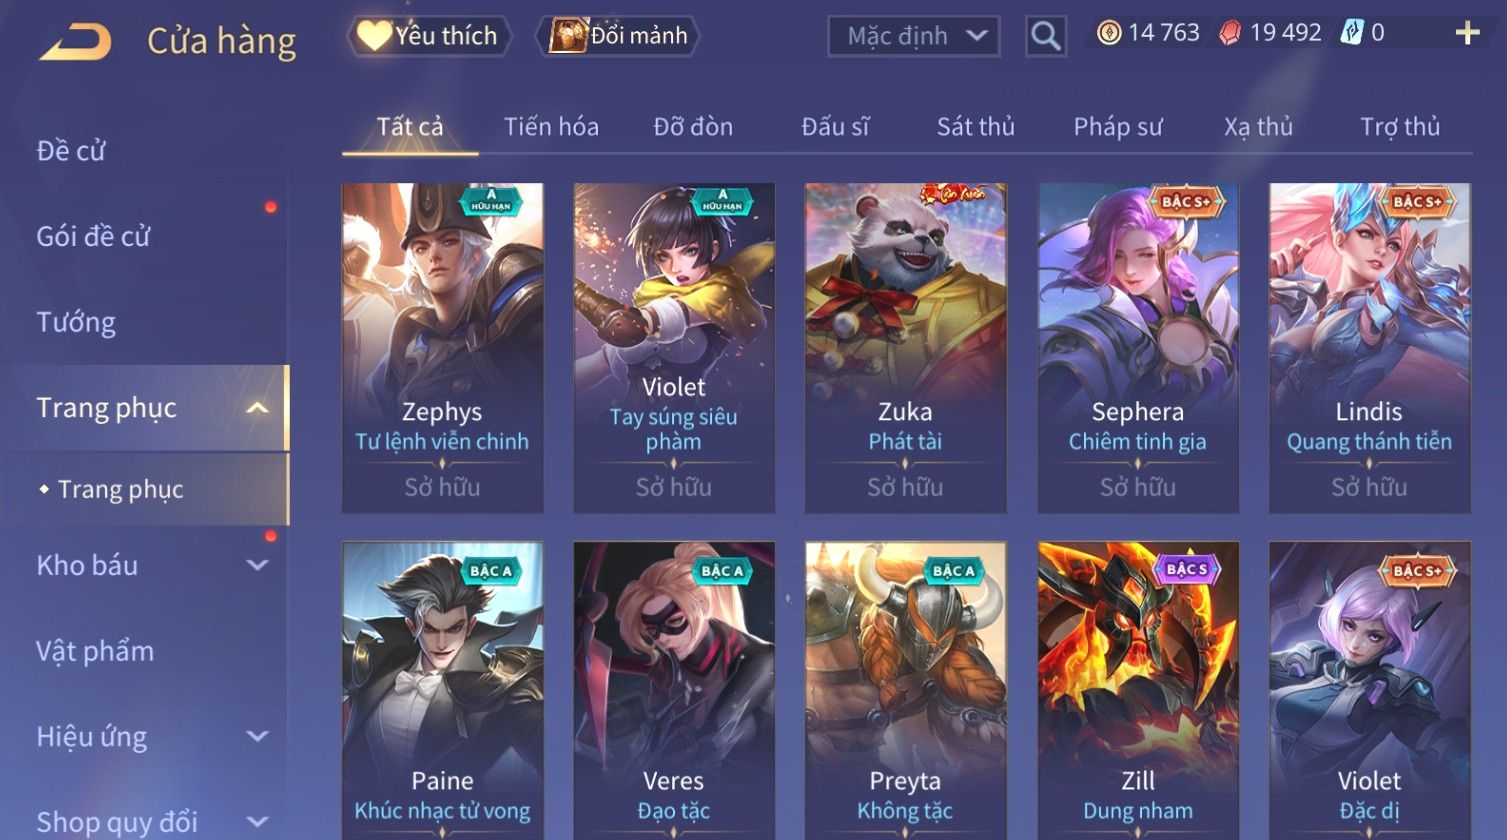Expand the Kho báu sidebar section
Viewport: 1507px width, 840px height.
(x=257, y=565)
